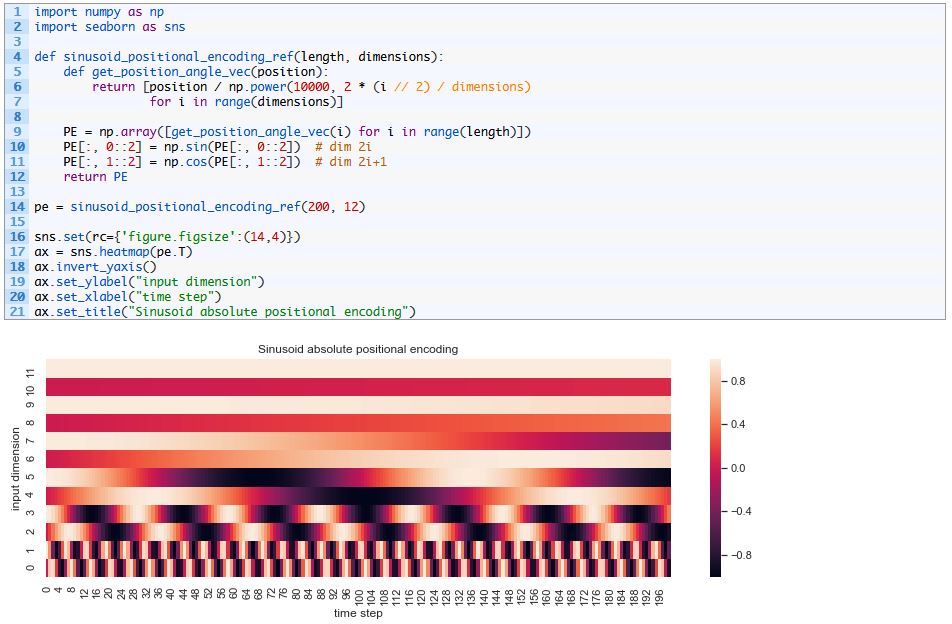952x624 pixels.
Task: Click x-axis tick label 100 on heatmap
Action: pos(359,596)
